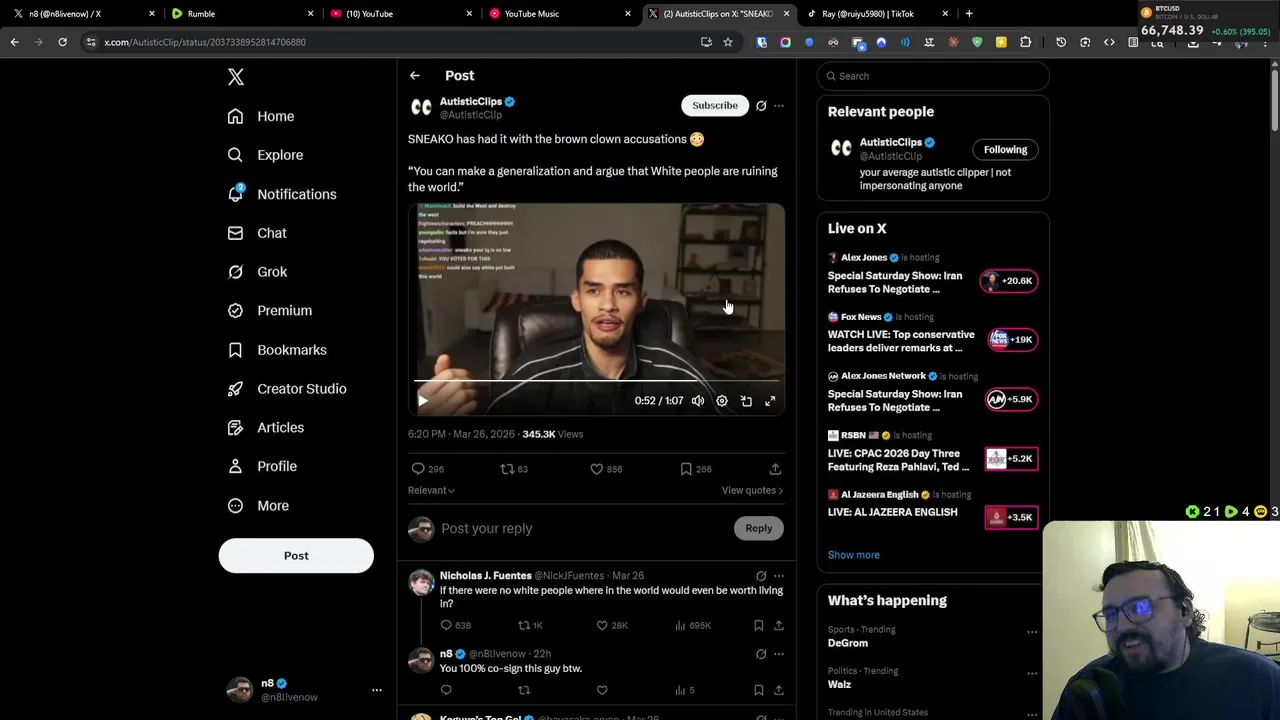Click Show more under Live on X
This screenshot has height=720, width=1280.
click(x=854, y=555)
